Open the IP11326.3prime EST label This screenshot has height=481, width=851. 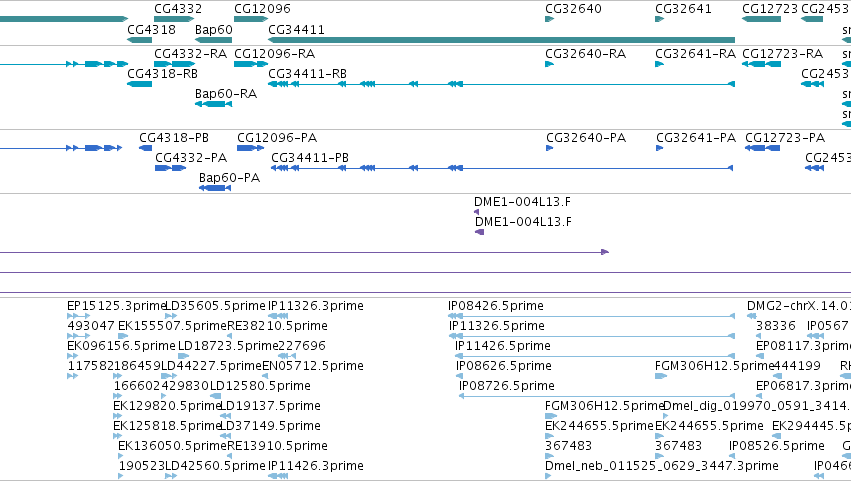(x=316, y=306)
